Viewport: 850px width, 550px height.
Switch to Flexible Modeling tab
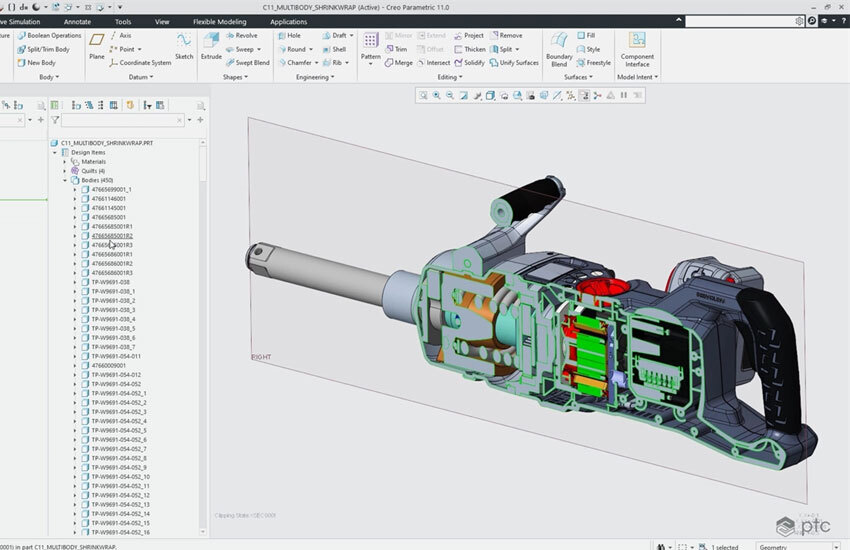(220, 22)
